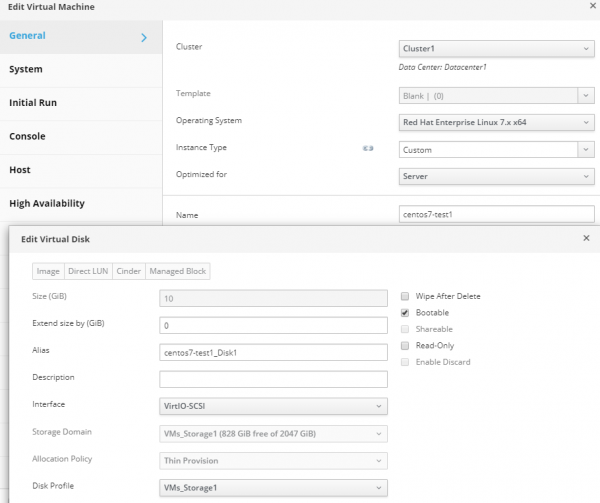Open the Console settings section
This screenshot has height=503, width=600.
(27, 136)
